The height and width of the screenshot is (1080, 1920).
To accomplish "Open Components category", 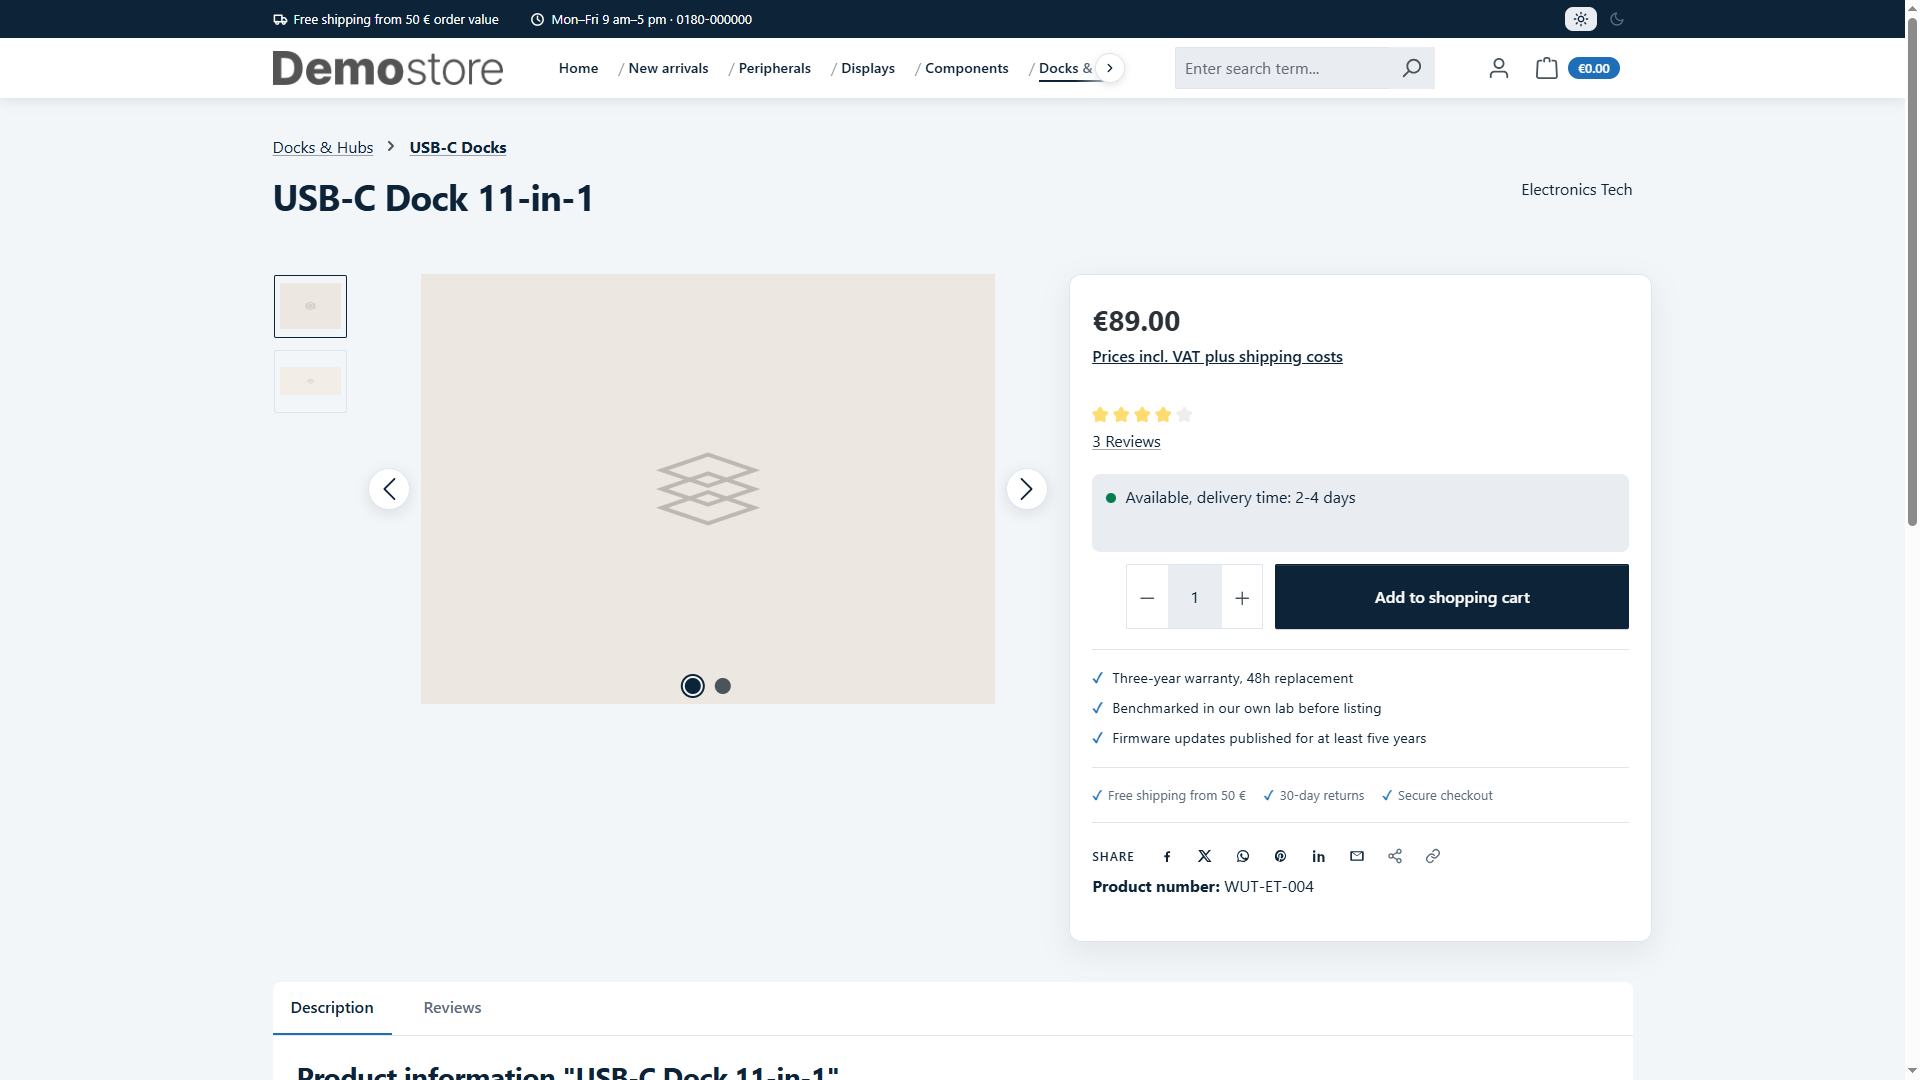I will (966, 68).
